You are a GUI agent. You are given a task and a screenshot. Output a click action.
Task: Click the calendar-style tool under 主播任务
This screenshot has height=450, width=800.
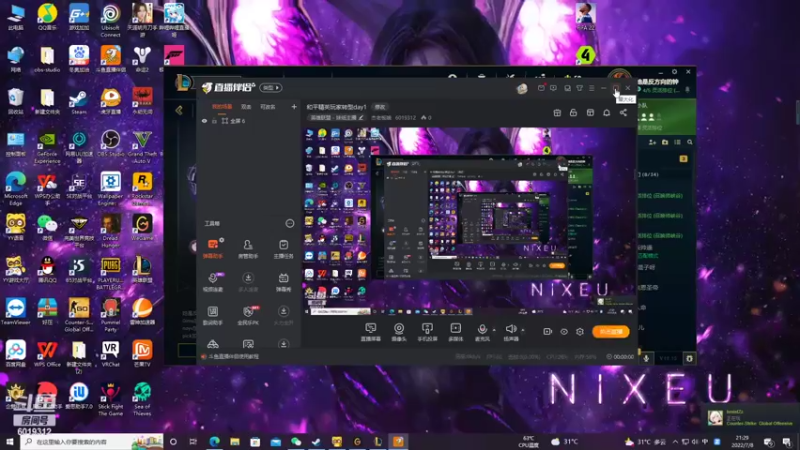click(283, 282)
